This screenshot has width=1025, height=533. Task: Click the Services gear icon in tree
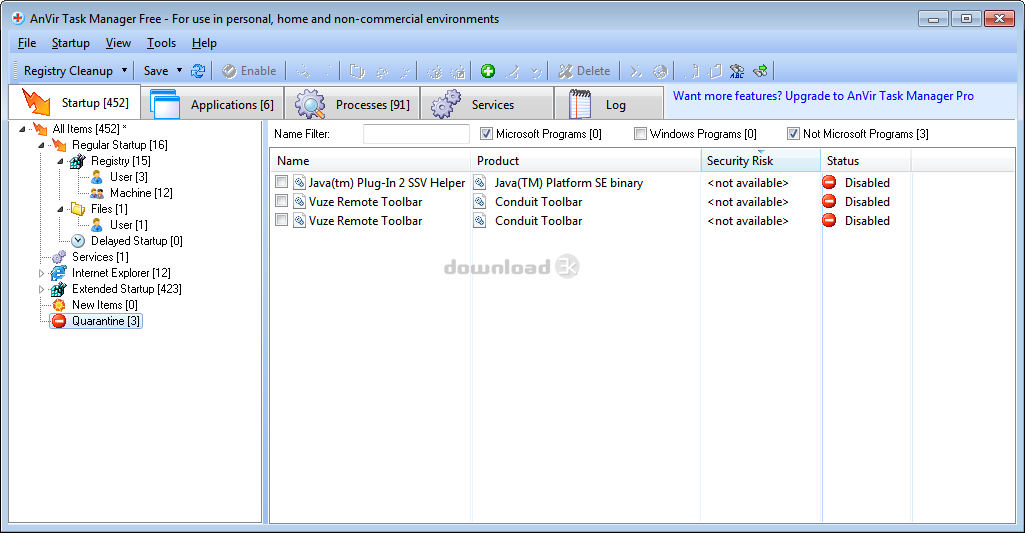(59, 257)
